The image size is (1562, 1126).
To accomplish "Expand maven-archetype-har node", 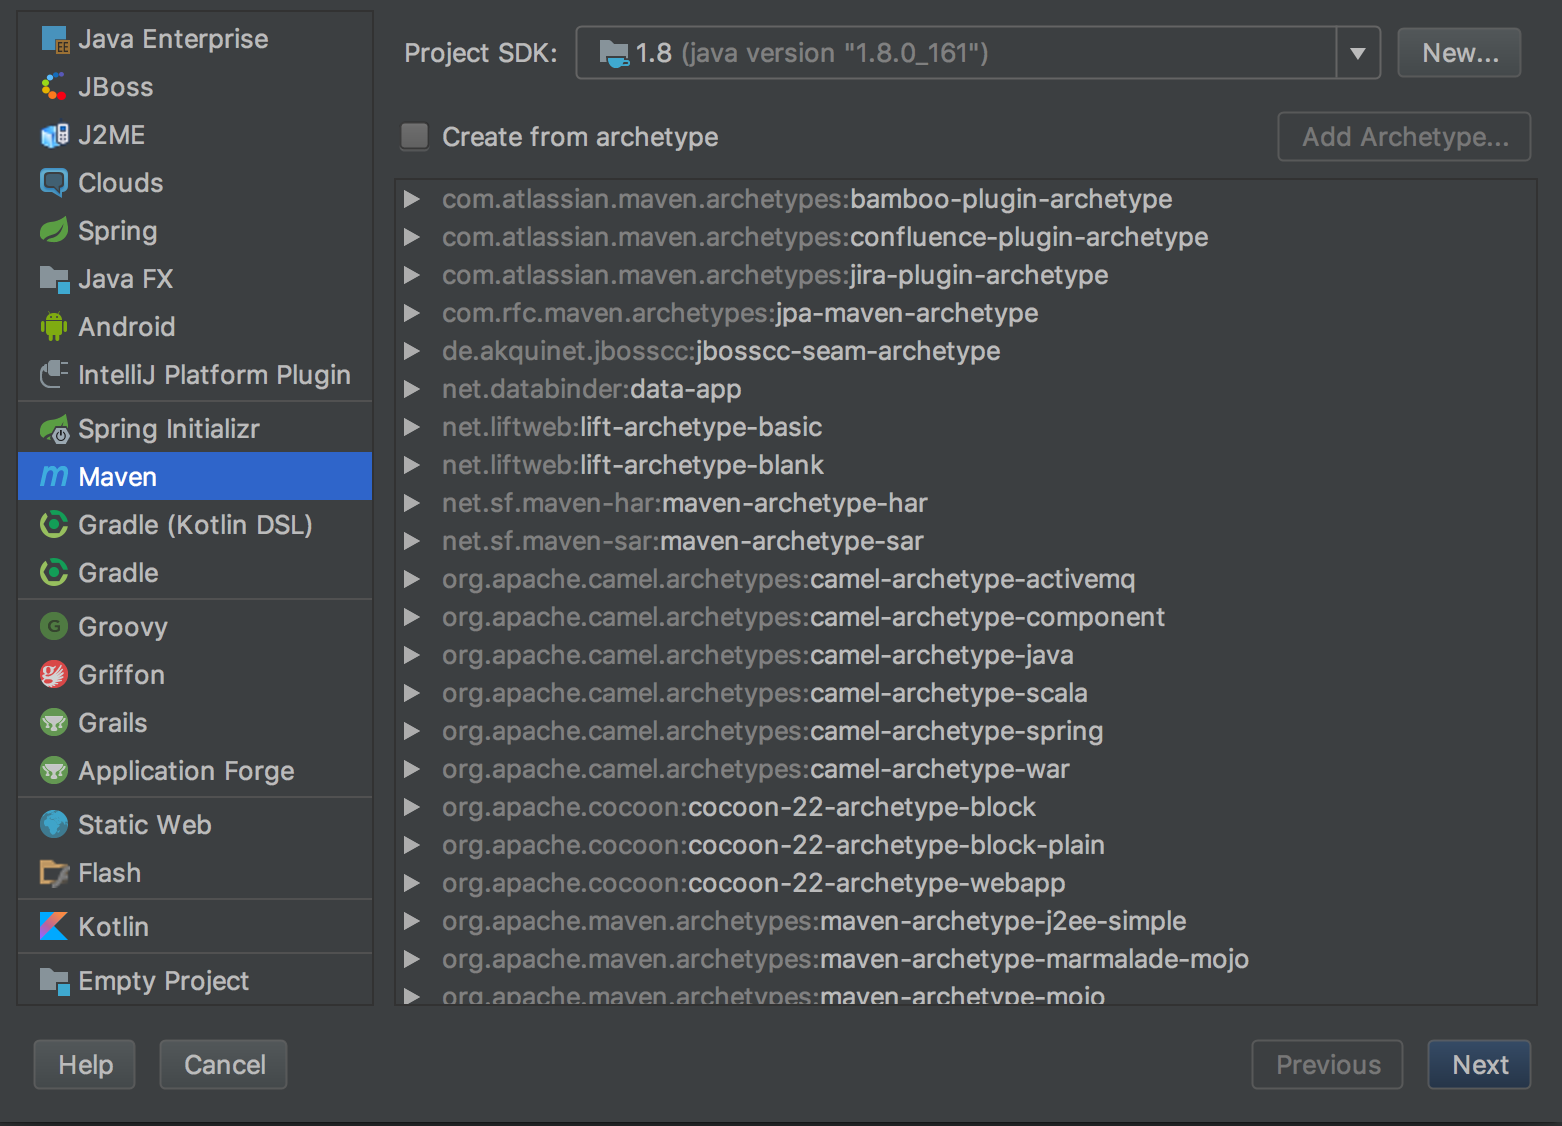I will [411, 503].
